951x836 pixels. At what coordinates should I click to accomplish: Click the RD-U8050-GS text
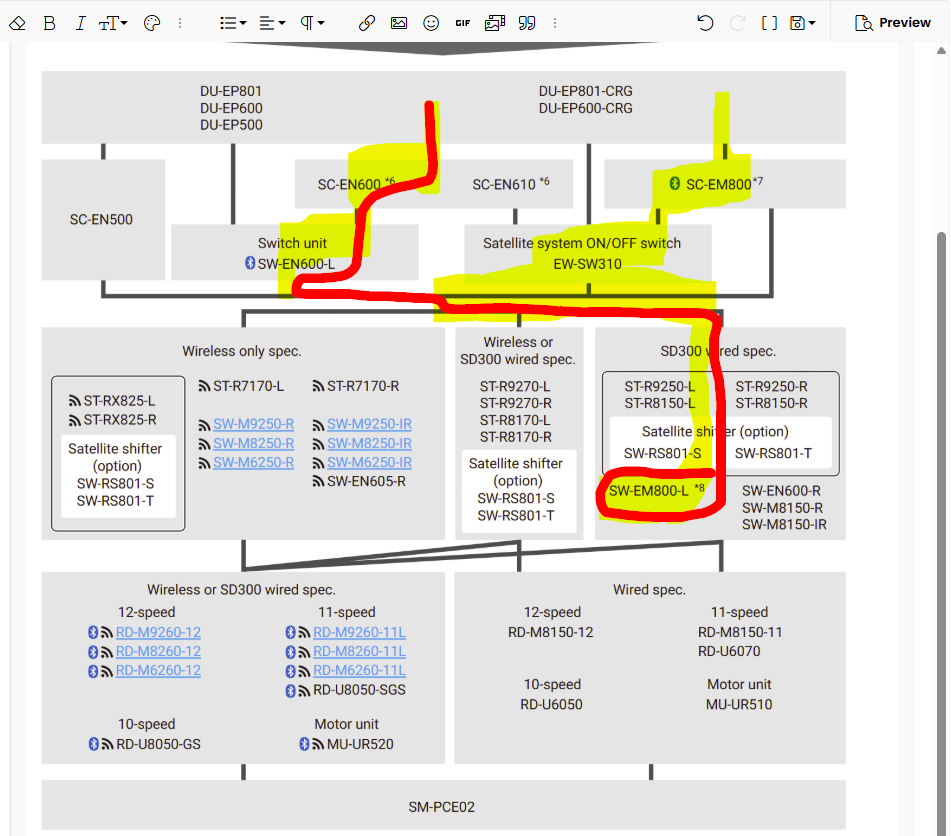158,744
